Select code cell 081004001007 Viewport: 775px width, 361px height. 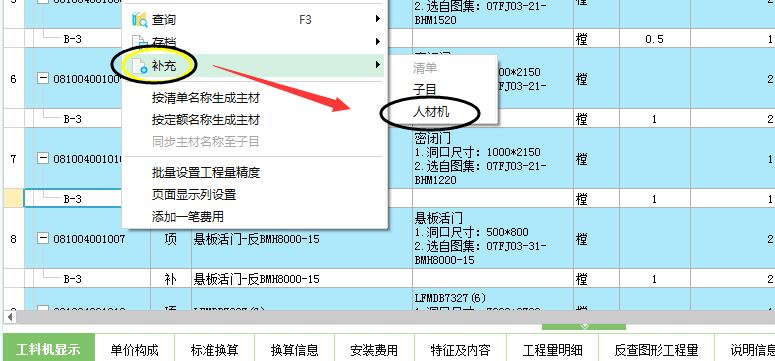click(x=89, y=239)
